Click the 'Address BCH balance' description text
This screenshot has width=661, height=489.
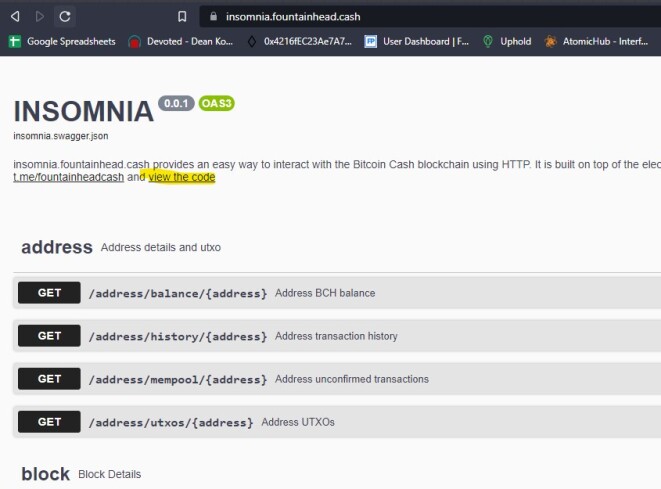(325, 293)
